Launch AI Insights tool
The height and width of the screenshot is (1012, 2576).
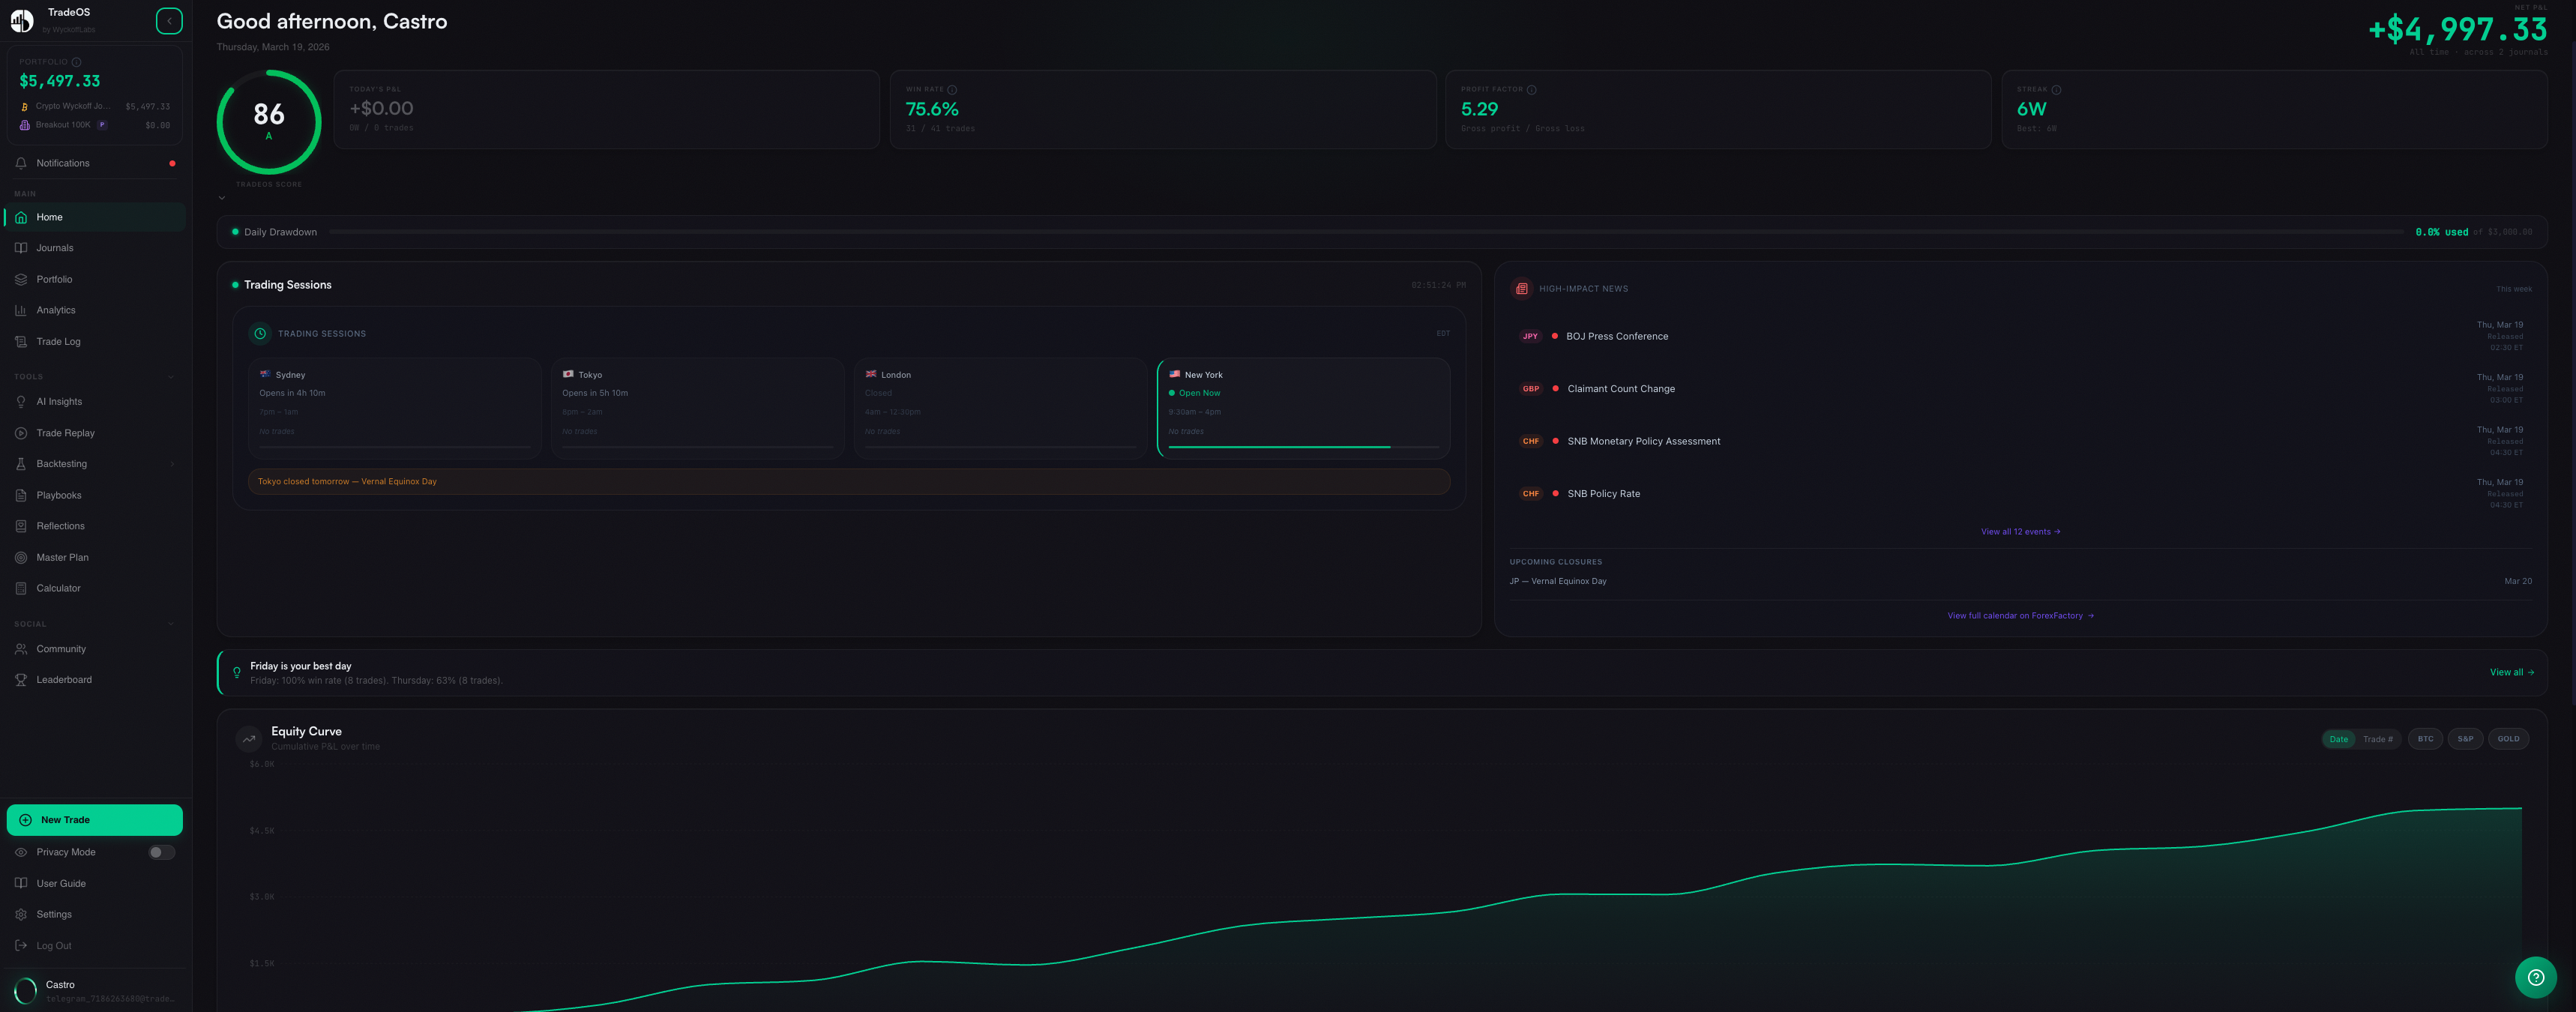pyautogui.click(x=58, y=401)
